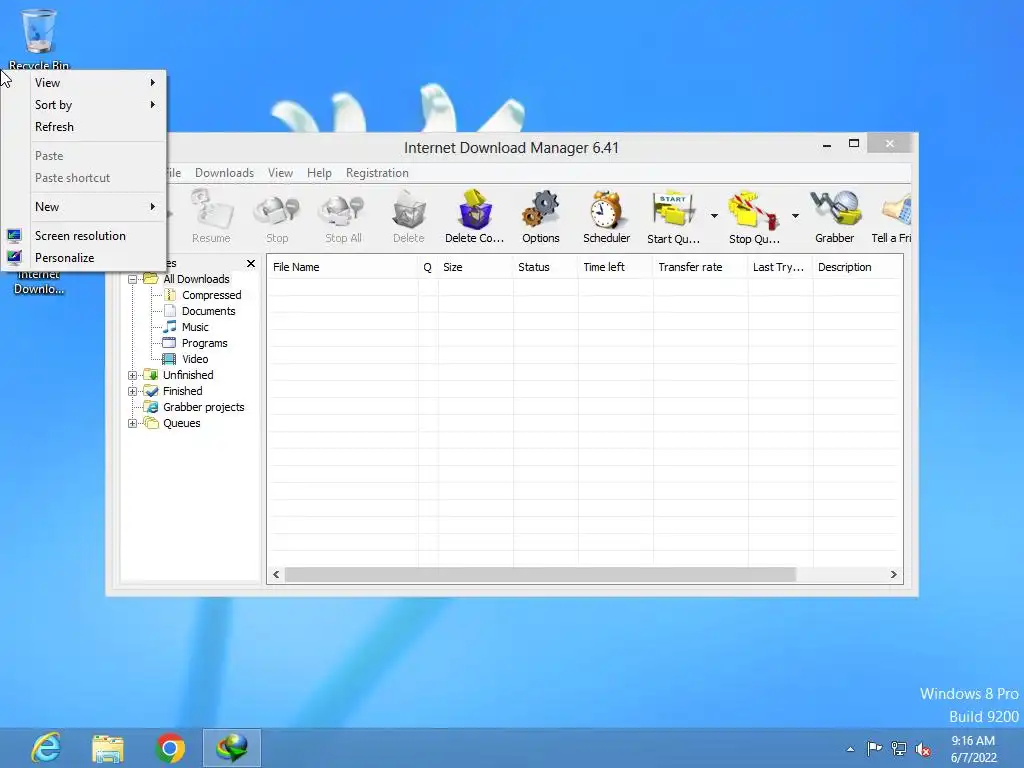Expand the Unfinished tree node
The width and height of the screenshot is (1024, 768).
[133, 375]
